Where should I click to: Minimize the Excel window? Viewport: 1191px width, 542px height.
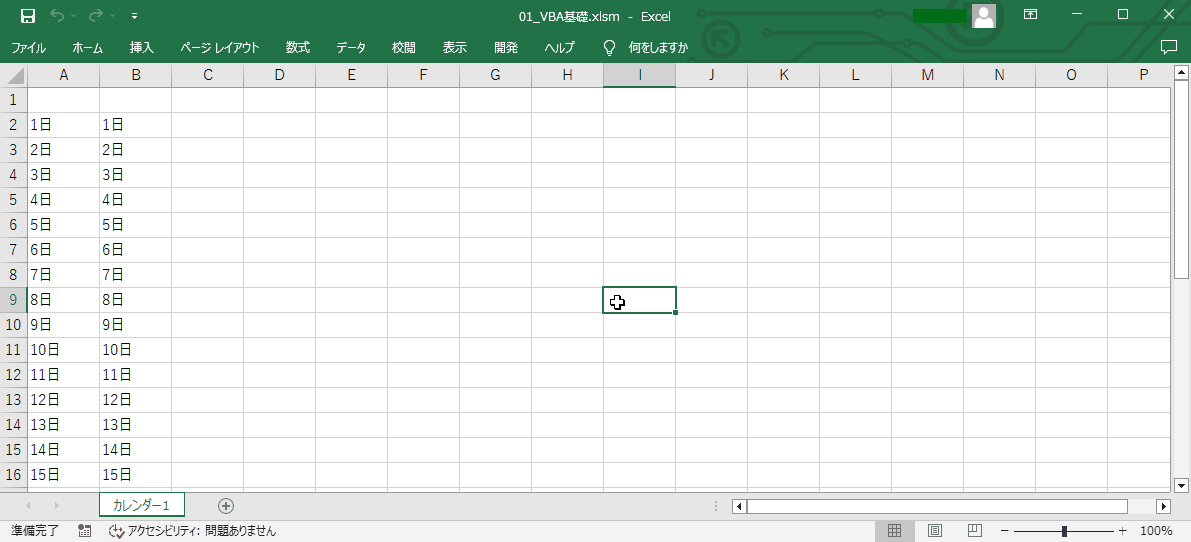[1077, 14]
